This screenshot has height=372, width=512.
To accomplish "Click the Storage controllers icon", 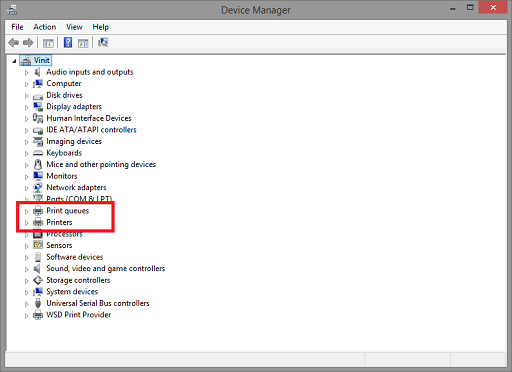I will click(x=38, y=280).
